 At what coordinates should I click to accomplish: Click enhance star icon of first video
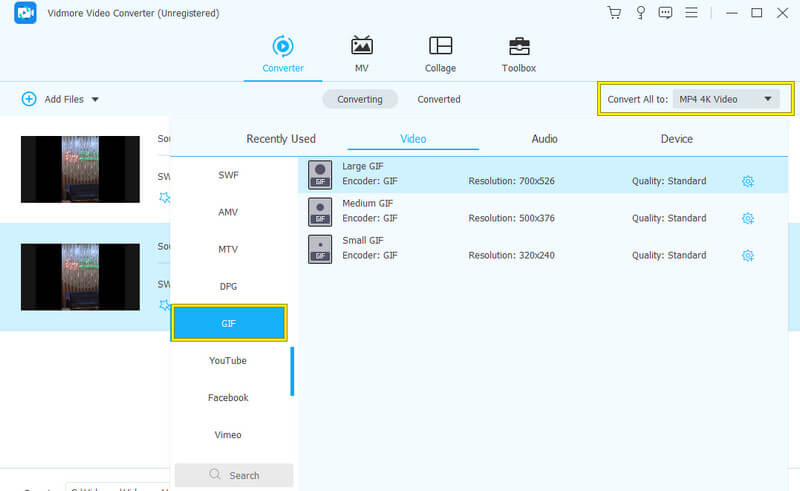(164, 198)
